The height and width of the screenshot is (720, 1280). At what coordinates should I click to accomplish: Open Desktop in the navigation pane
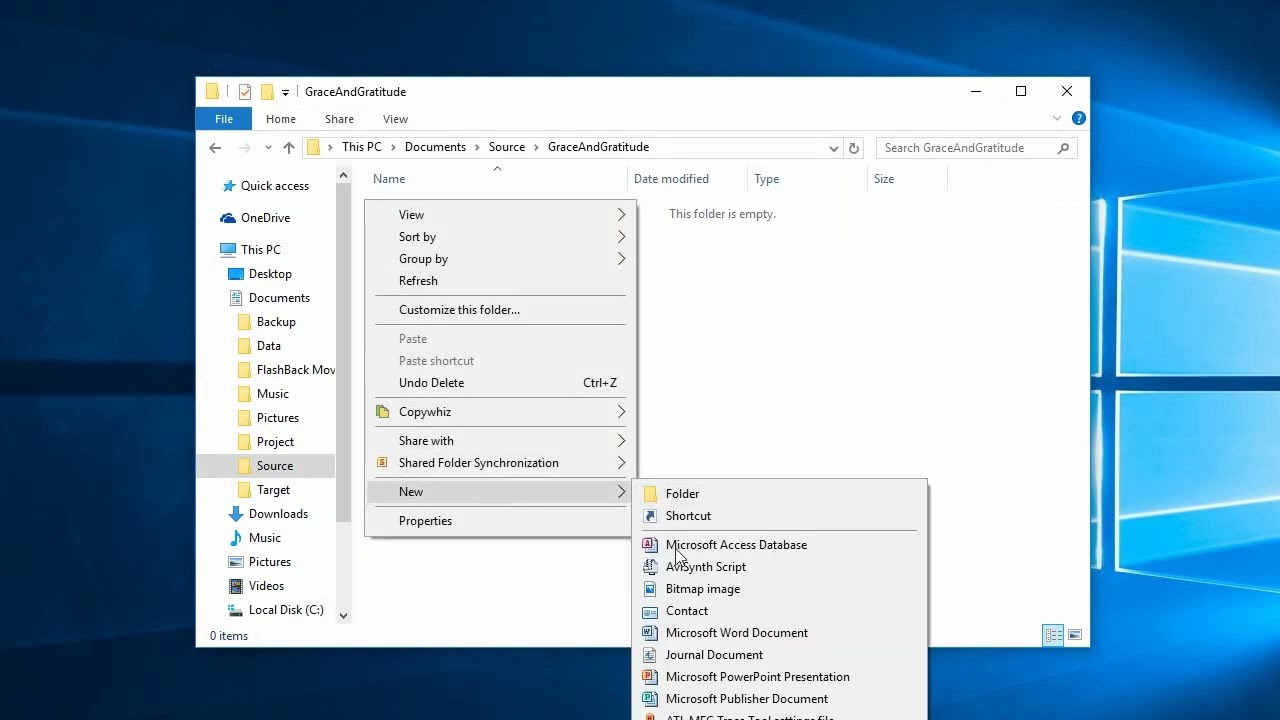coord(270,274)
